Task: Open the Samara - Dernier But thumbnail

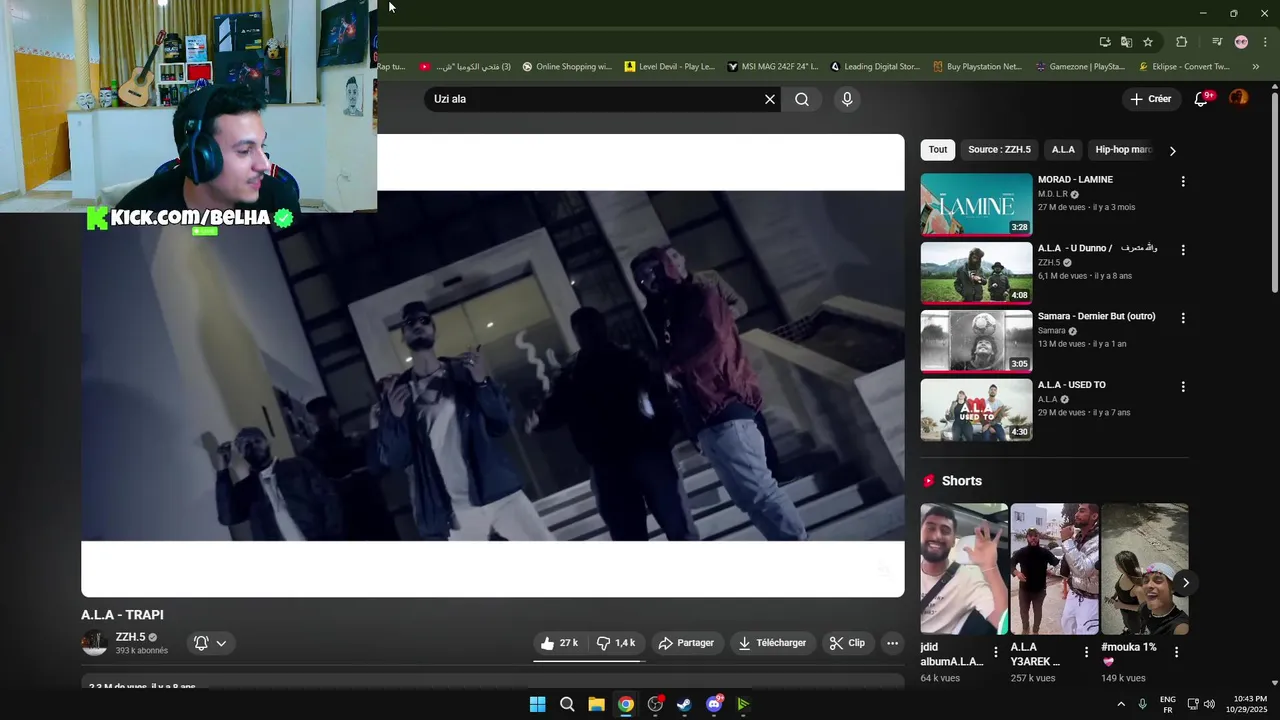Action: [976, 341]
